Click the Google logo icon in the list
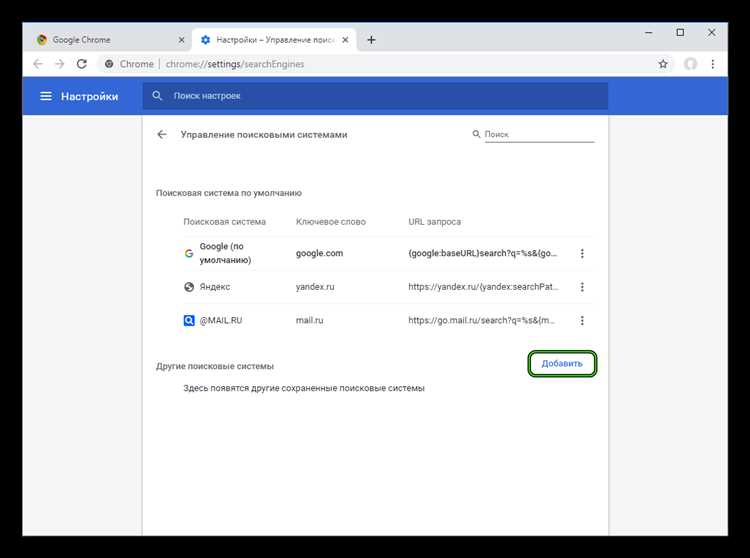Image resolution: width=750 pixels, height=558 pixels. point(189,253)
